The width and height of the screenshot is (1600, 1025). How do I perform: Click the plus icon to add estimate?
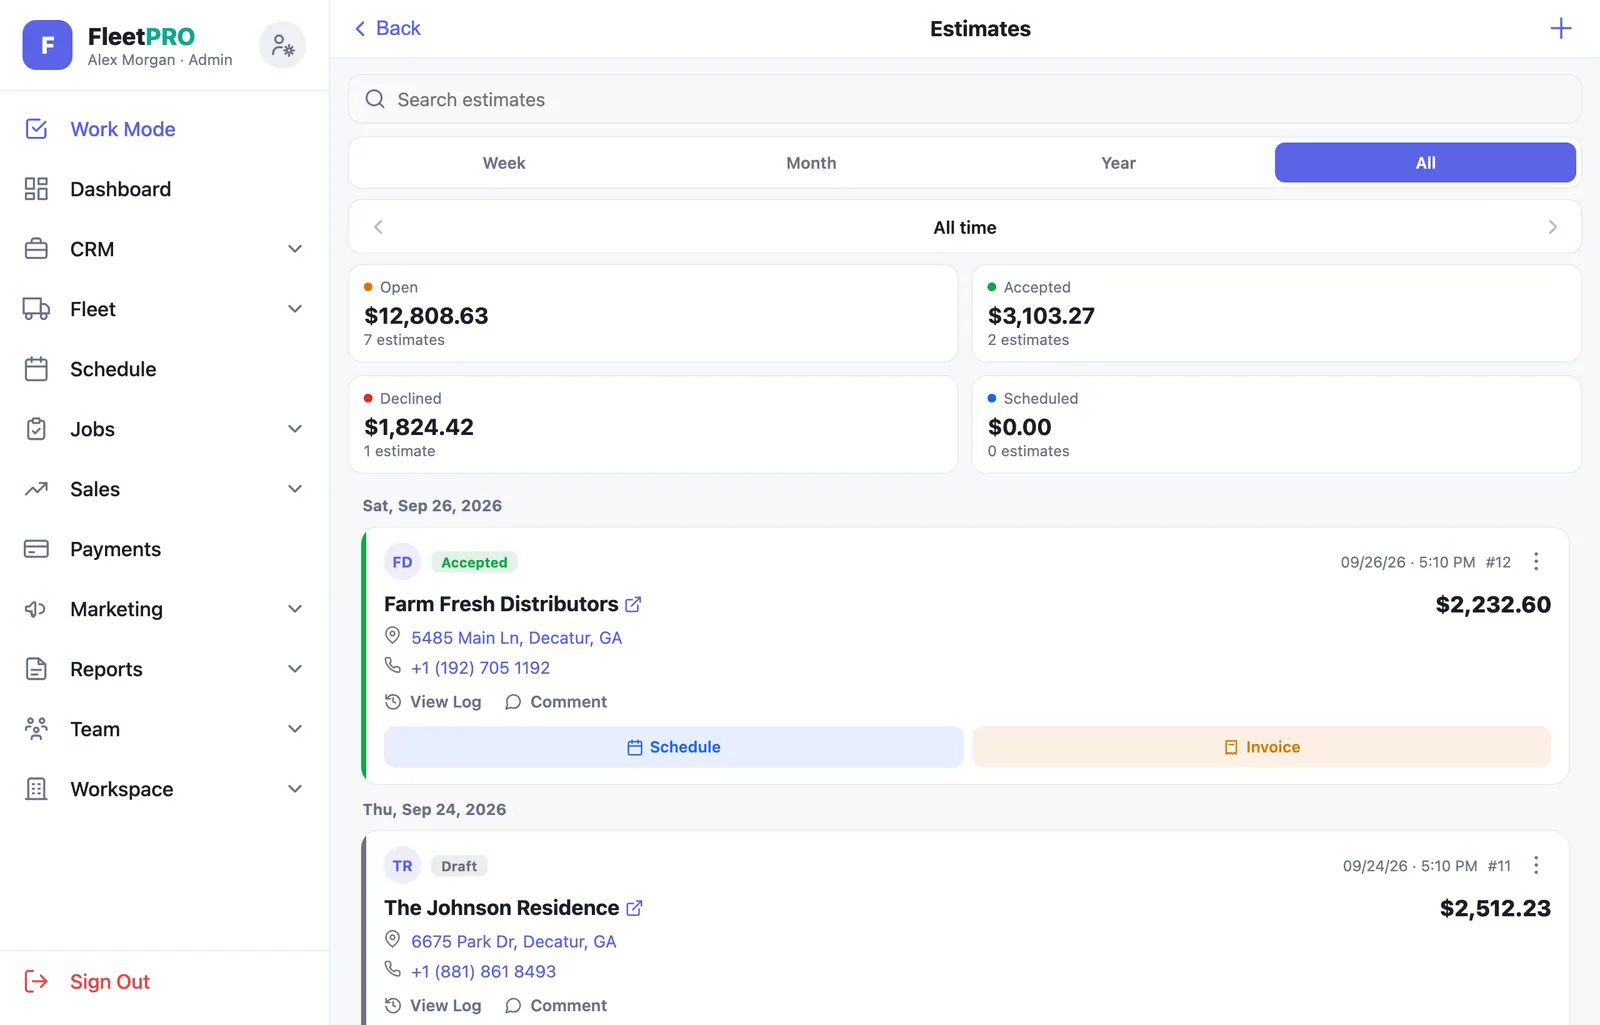click(1560, 28)
